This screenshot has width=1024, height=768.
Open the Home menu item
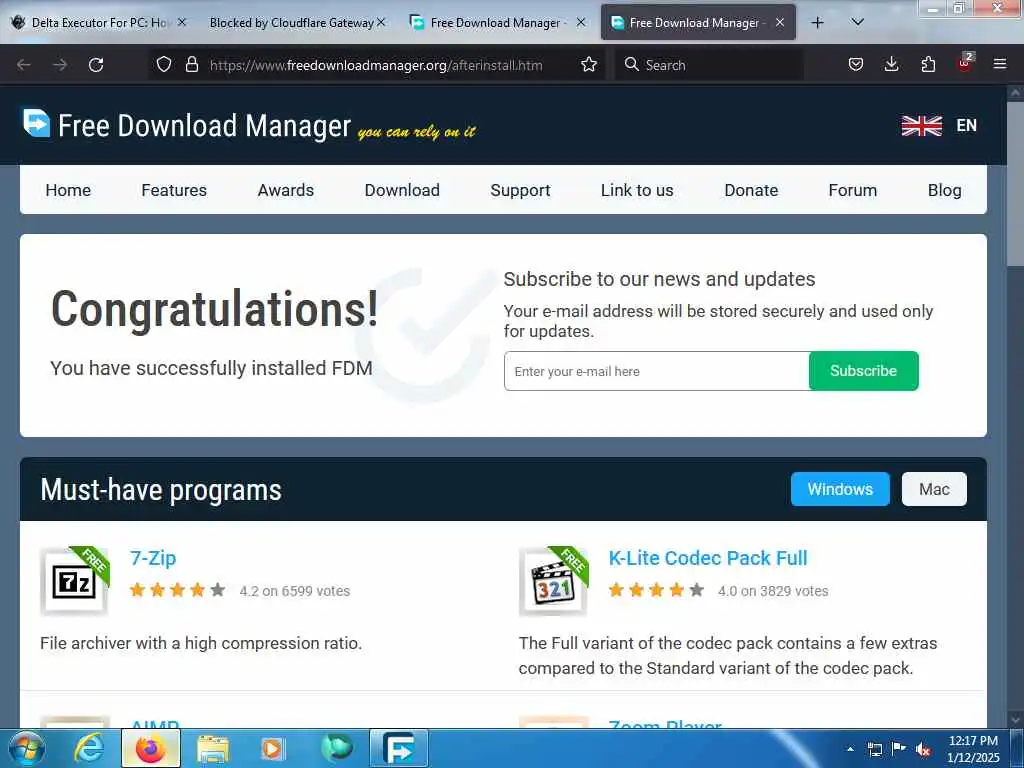point(68,190)
